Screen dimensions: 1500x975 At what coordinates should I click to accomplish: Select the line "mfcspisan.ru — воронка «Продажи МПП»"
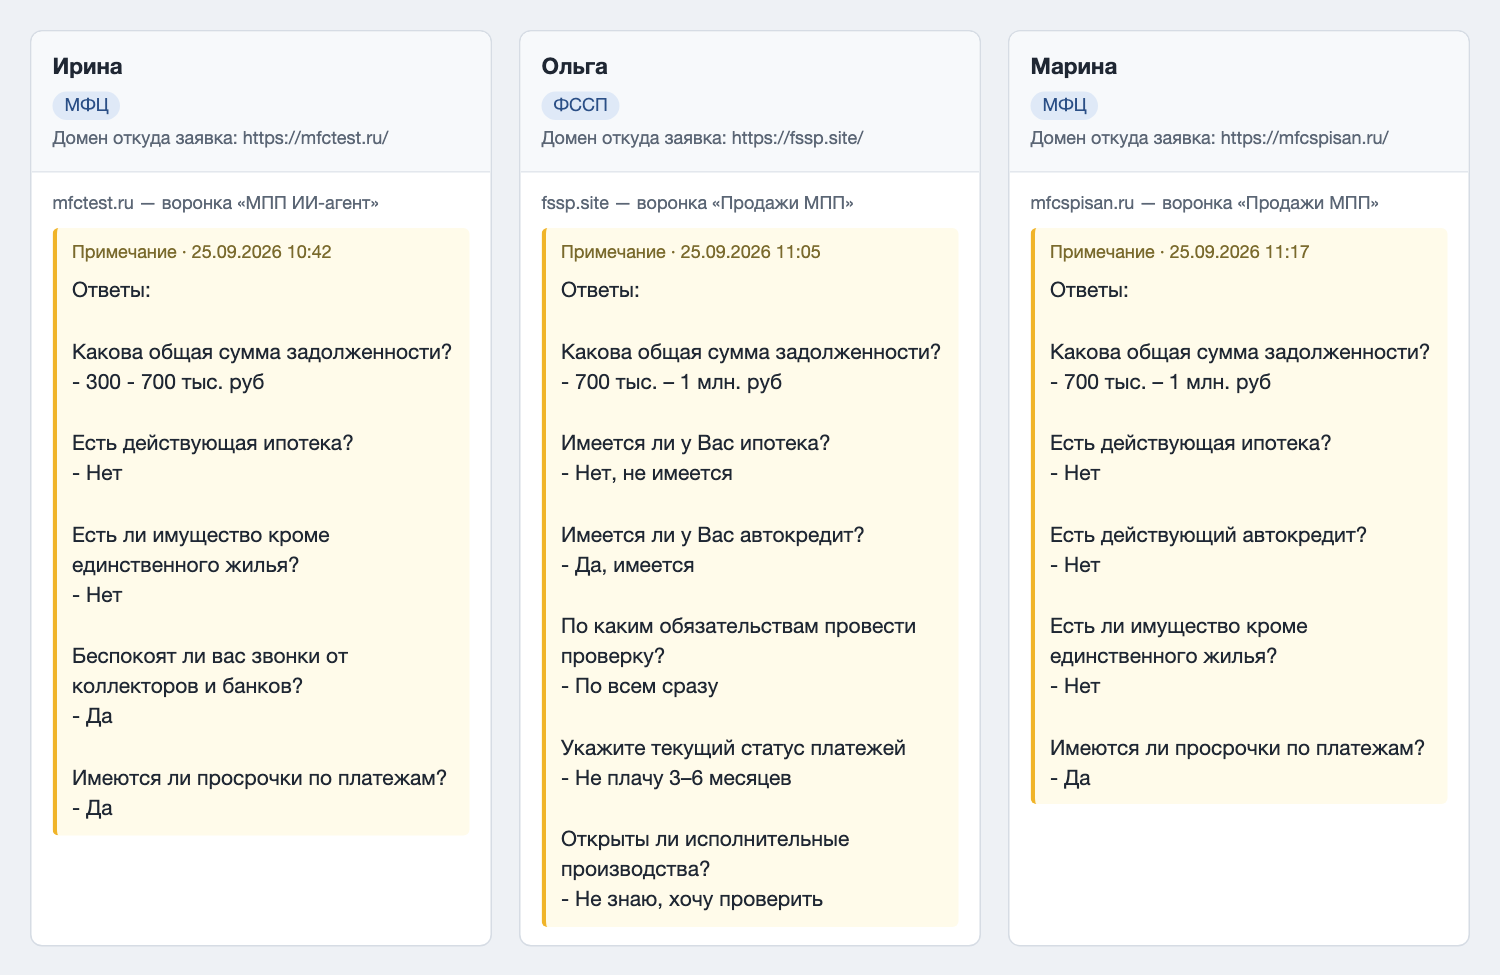coord(1205,203)
